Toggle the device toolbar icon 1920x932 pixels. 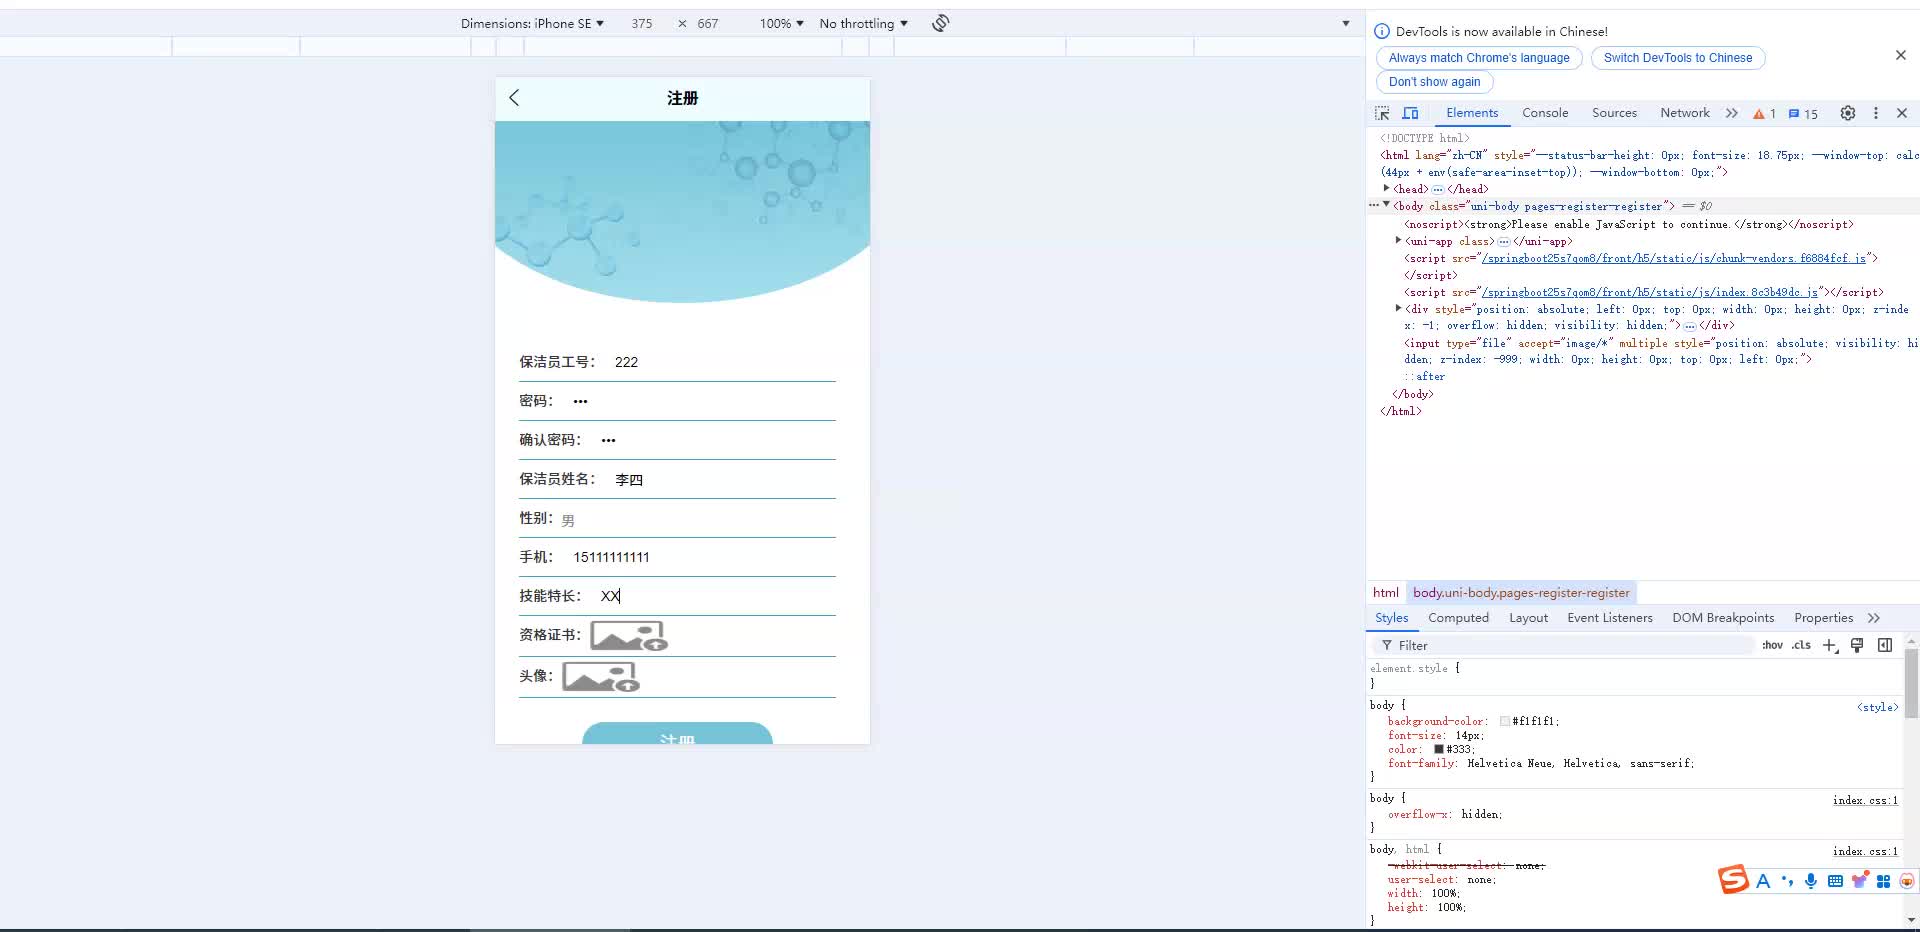(1411, 113)
